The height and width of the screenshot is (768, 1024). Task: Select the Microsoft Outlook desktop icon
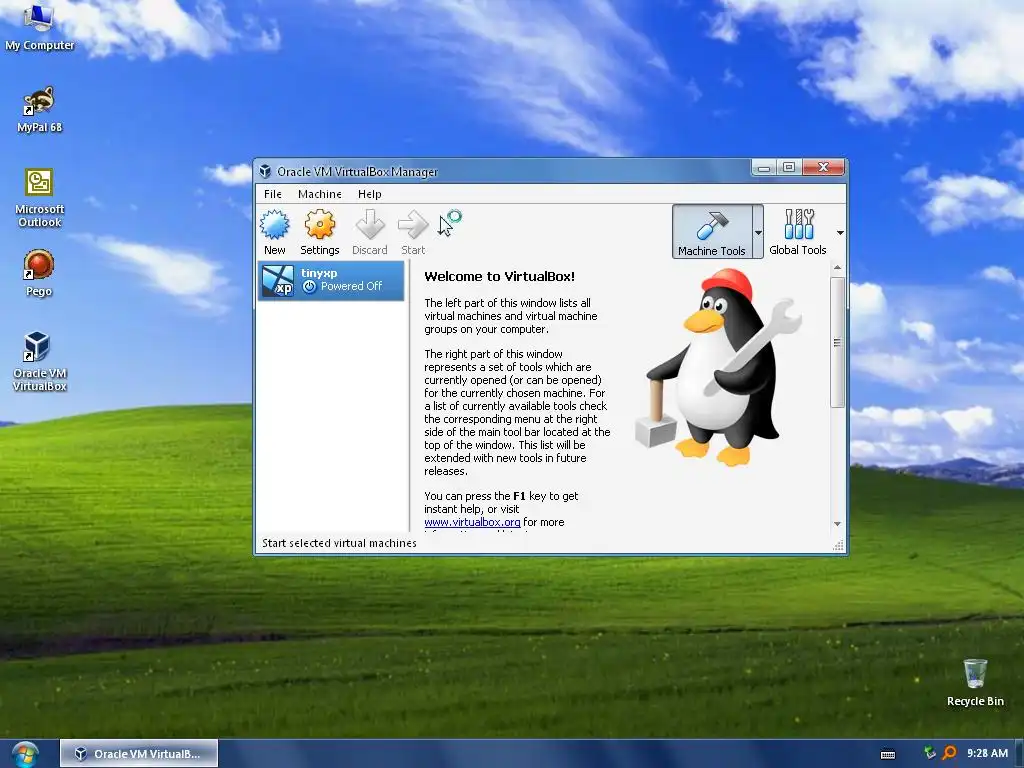point(39,198)
